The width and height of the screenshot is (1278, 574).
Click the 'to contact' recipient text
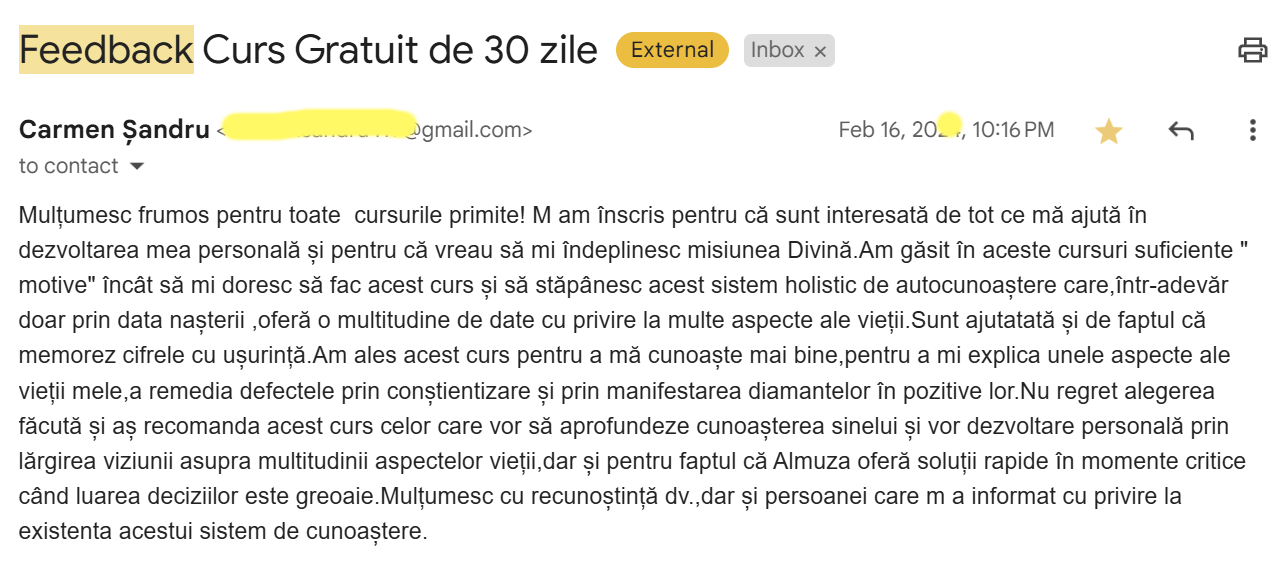(x=68, y=166)
